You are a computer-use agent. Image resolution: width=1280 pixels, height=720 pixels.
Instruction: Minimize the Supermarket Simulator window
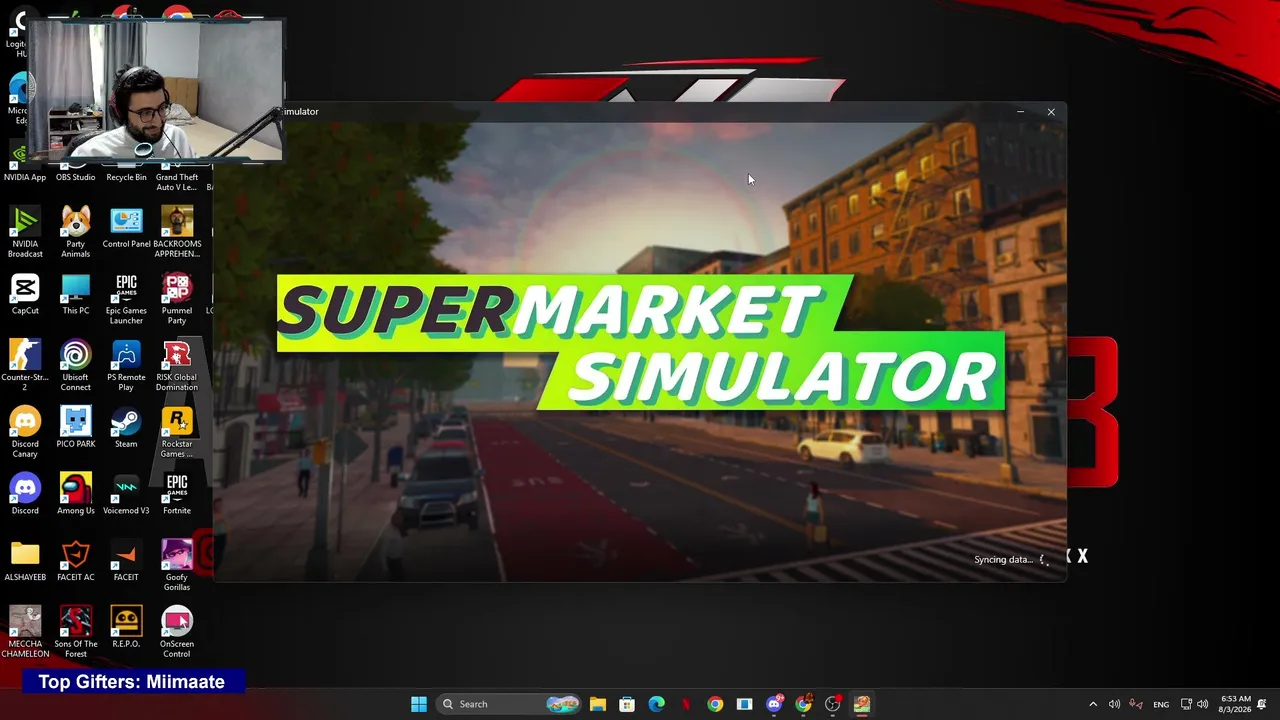tap(1020, 112)
